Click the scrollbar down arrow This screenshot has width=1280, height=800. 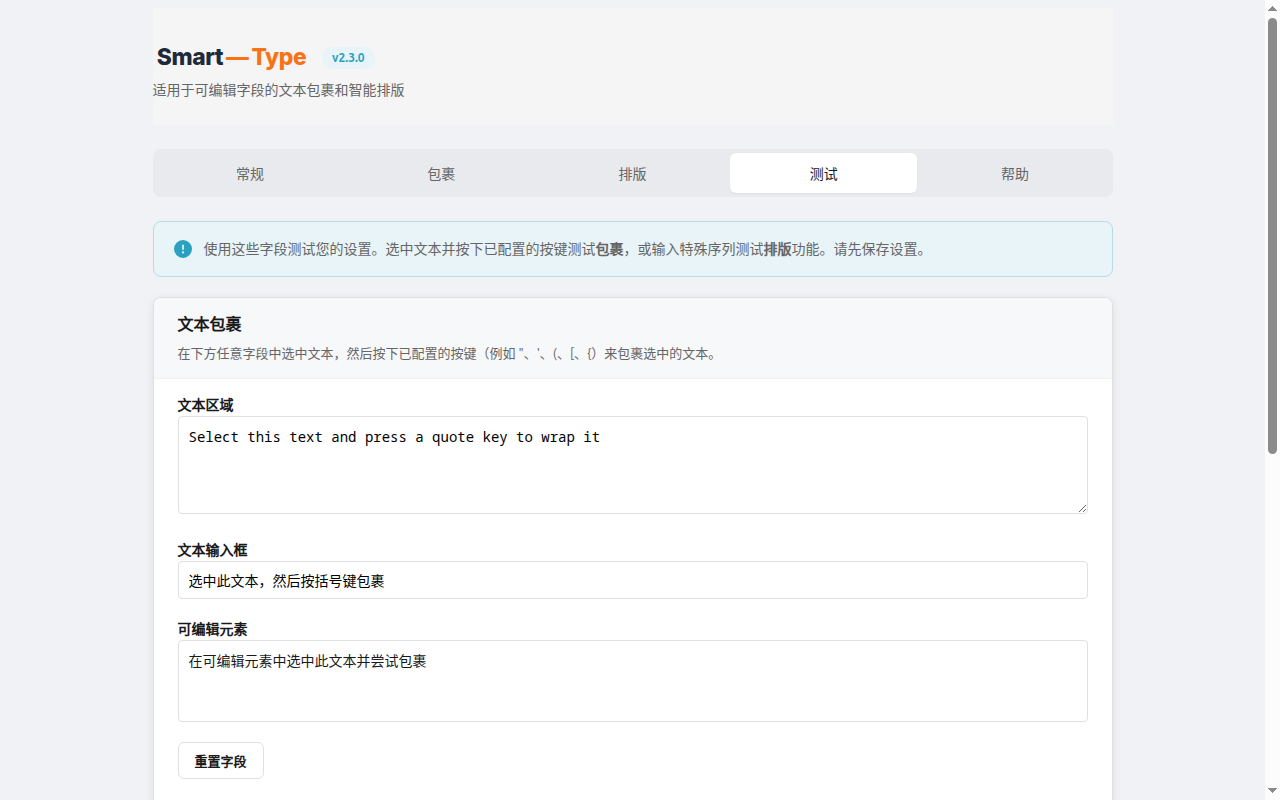(x=1272, y=792)
